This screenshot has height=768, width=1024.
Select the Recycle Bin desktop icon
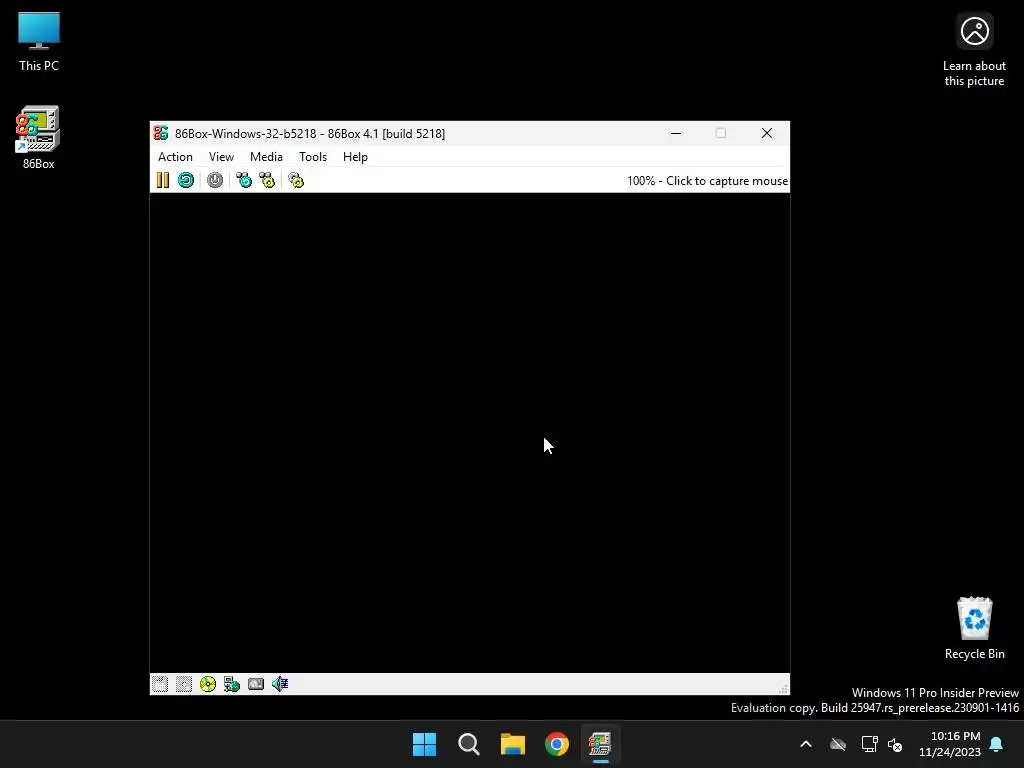tap(974, 628)
